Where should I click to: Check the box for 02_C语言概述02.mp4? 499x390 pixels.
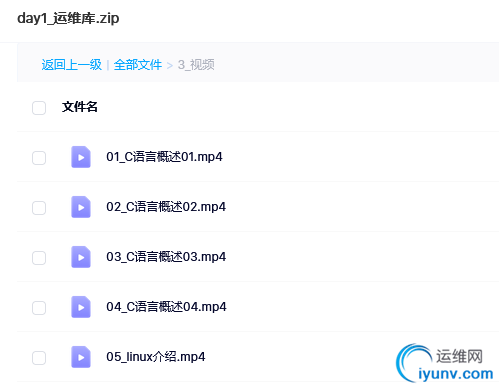click(39, 208)
